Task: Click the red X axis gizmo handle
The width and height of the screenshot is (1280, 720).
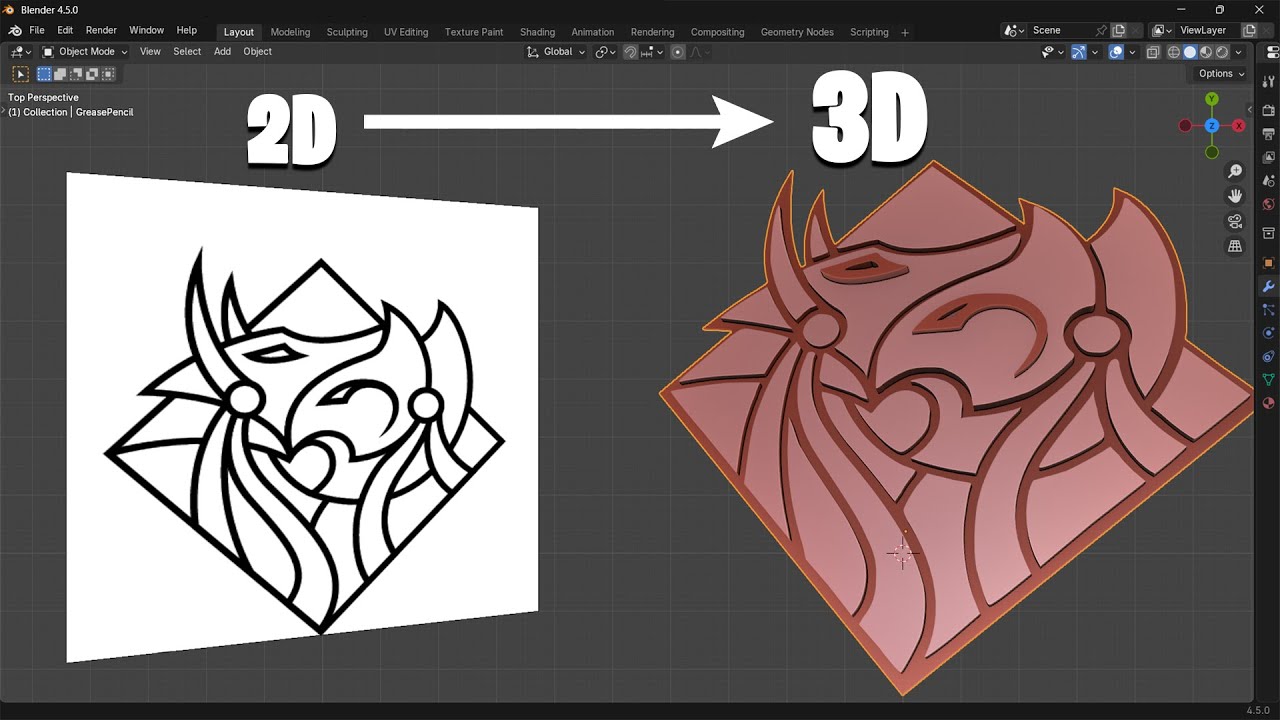Action: coord(1239,125)
